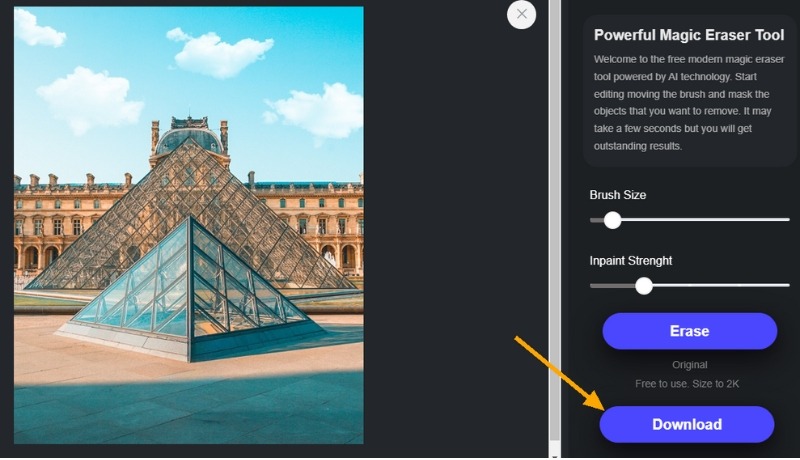Click the Brush Size slider handle
Viewport: 800px width, 460px height.
tap(612, 220)
